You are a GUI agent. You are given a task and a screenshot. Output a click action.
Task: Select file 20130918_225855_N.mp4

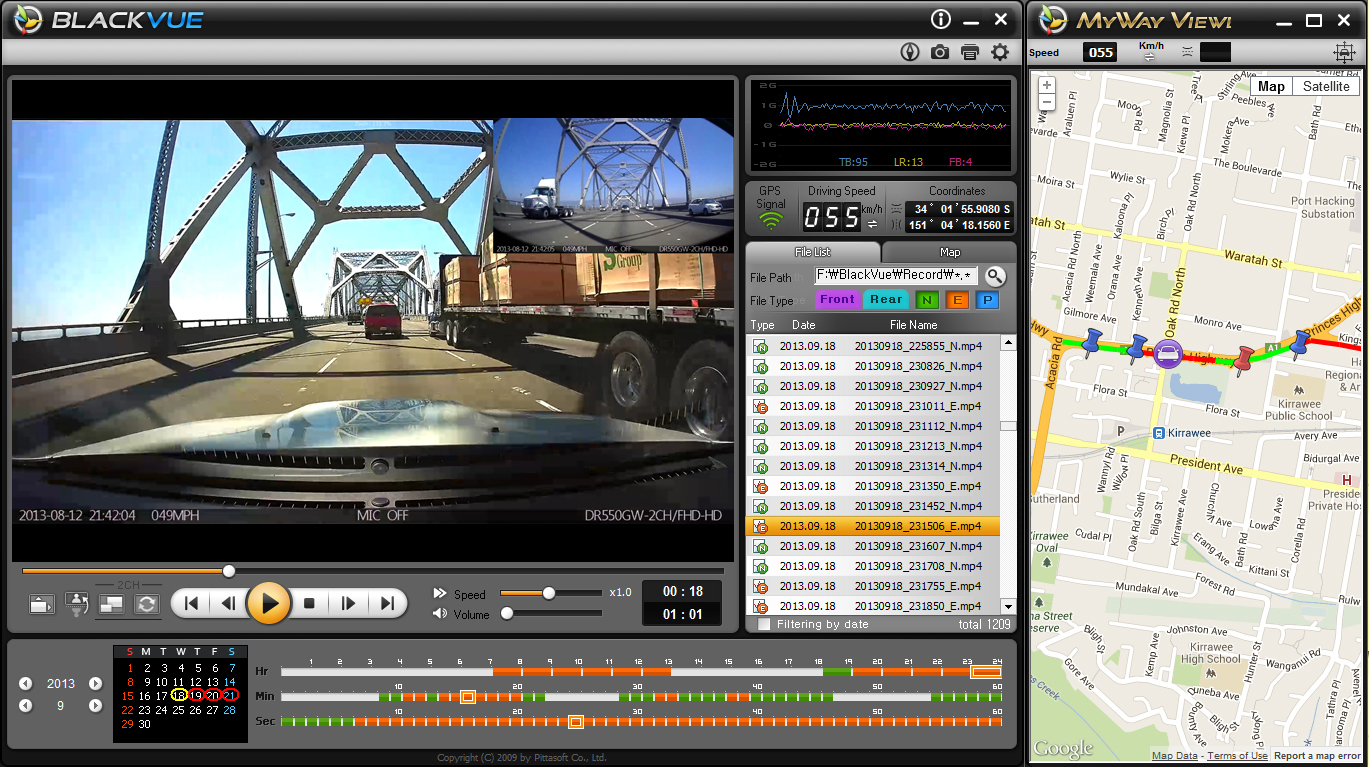tap(873, 346)
